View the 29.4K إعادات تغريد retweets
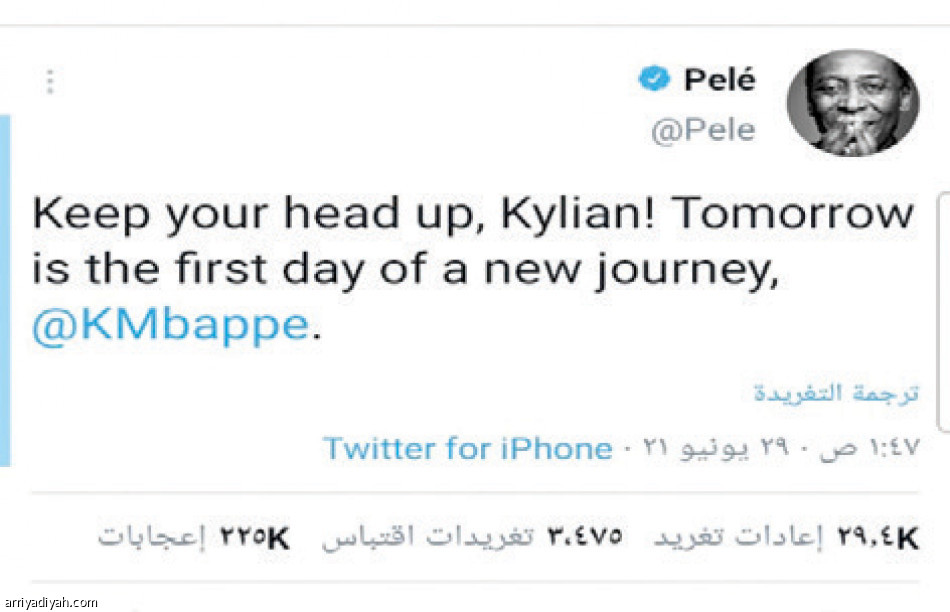This screenshot has height=612, width=950. click(785, 537)
